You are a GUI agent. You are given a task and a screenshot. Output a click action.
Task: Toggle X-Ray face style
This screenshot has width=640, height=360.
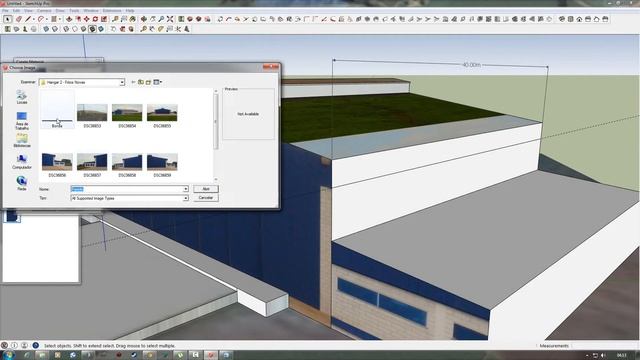tap(46, 29)
